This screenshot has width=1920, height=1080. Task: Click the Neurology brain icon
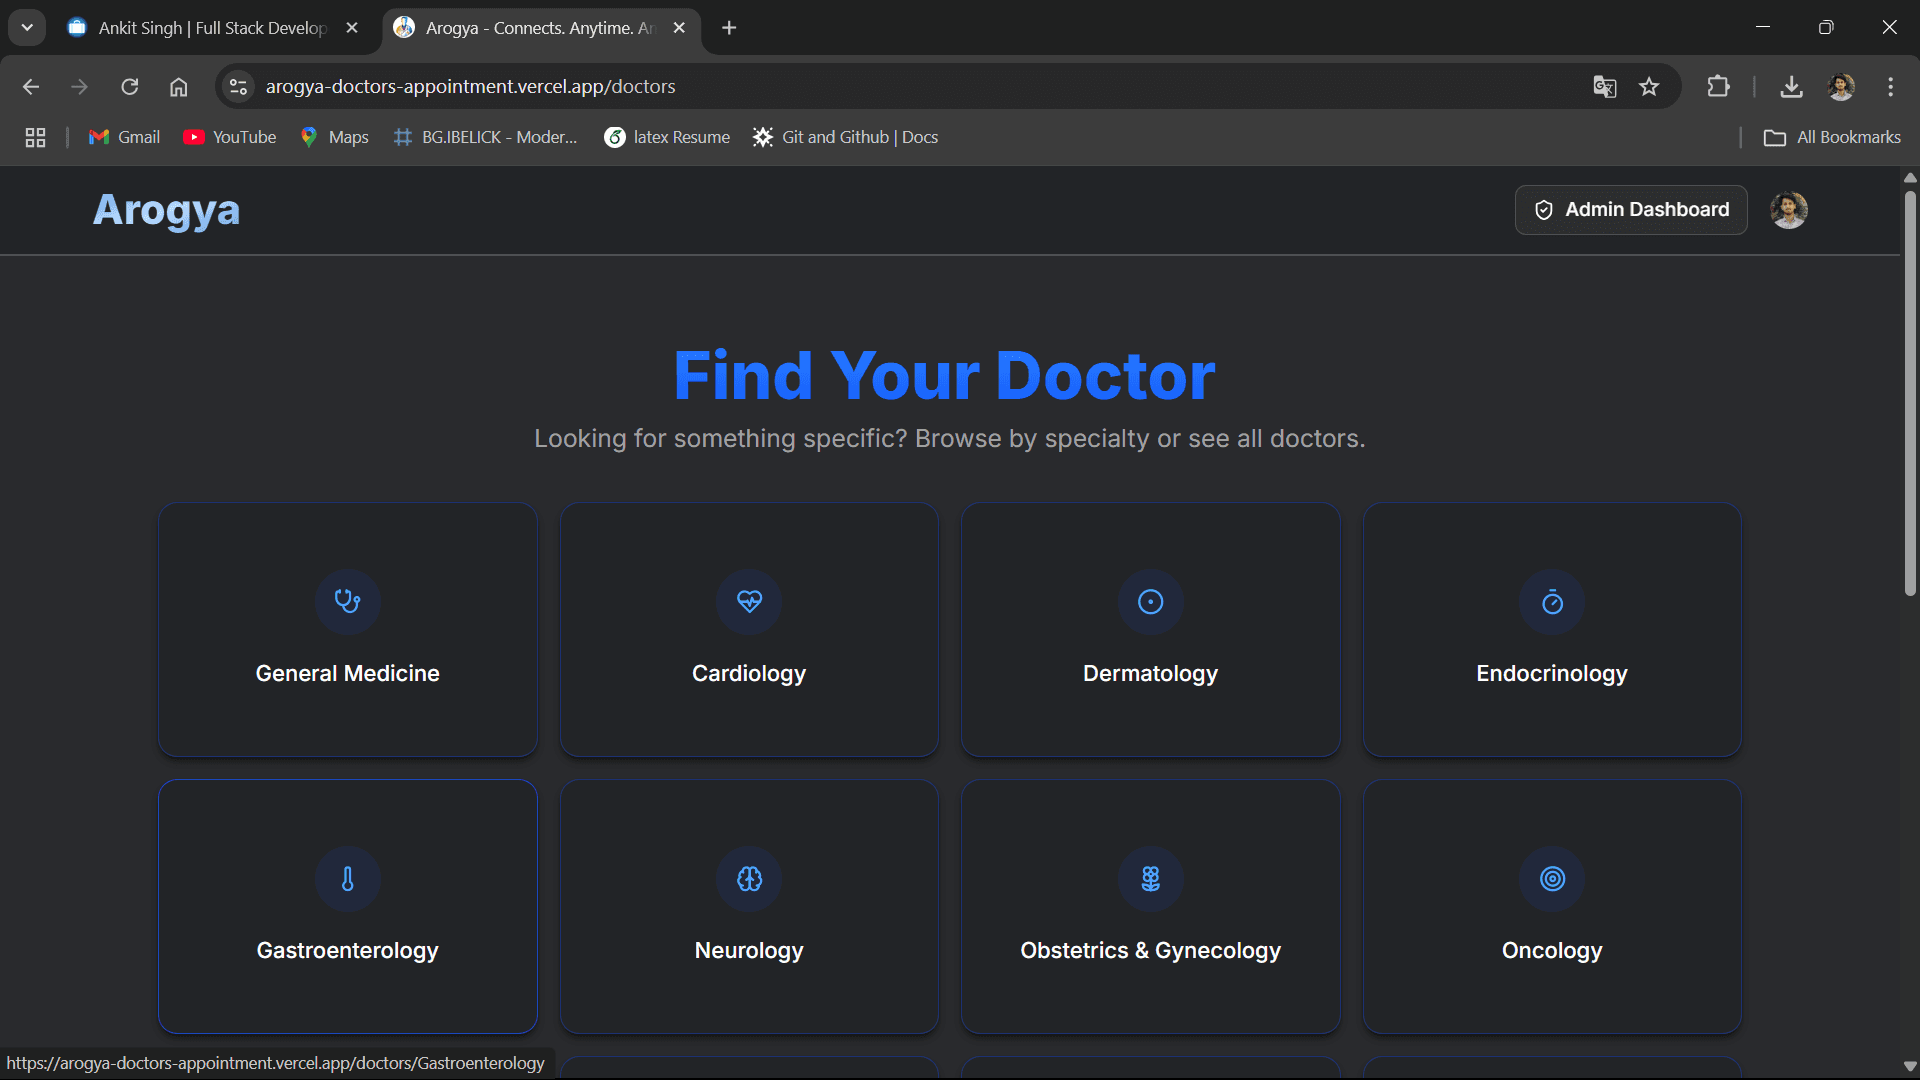pos(749,879)
